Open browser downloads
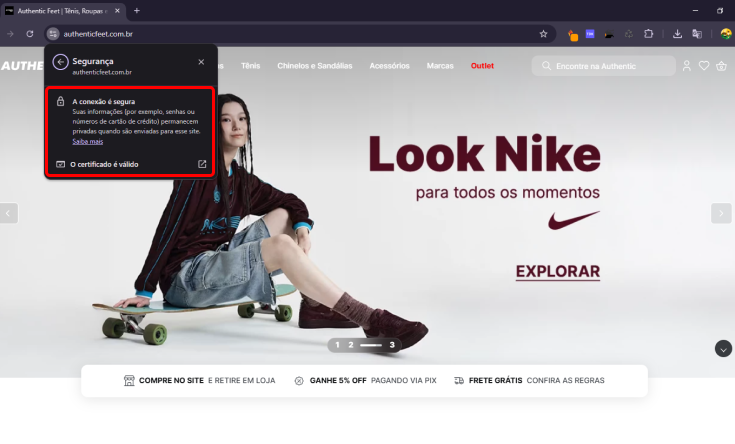735x444 pixels. (x=677, y=34)
